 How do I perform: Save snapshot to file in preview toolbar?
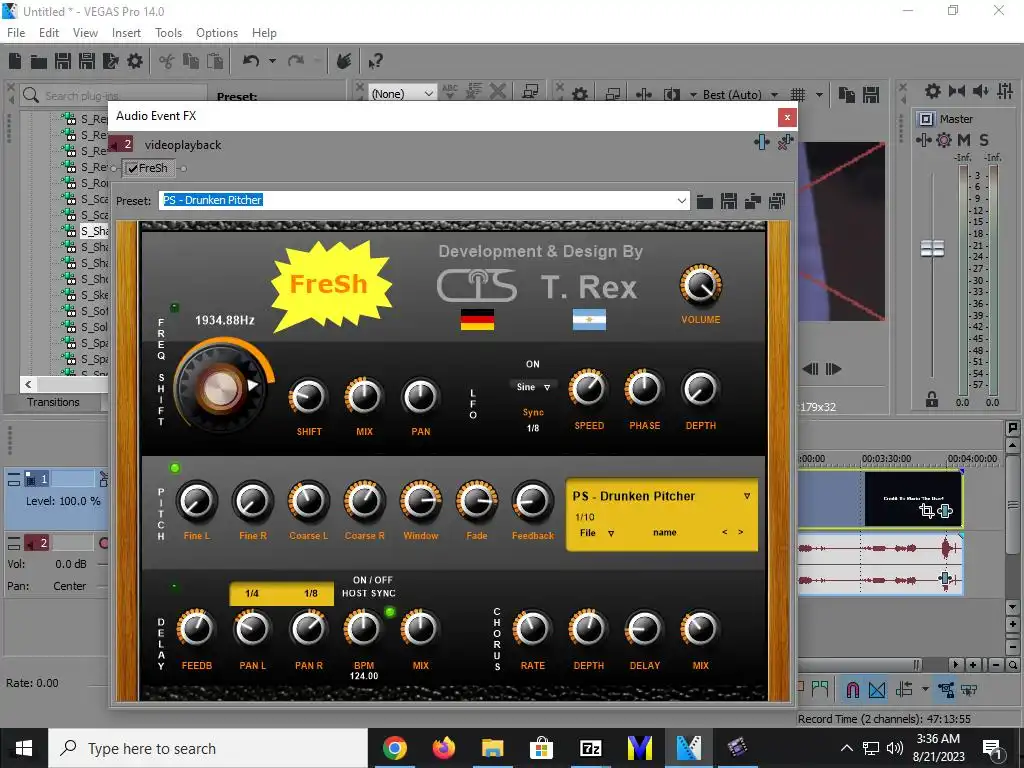(x=871, y=95)
